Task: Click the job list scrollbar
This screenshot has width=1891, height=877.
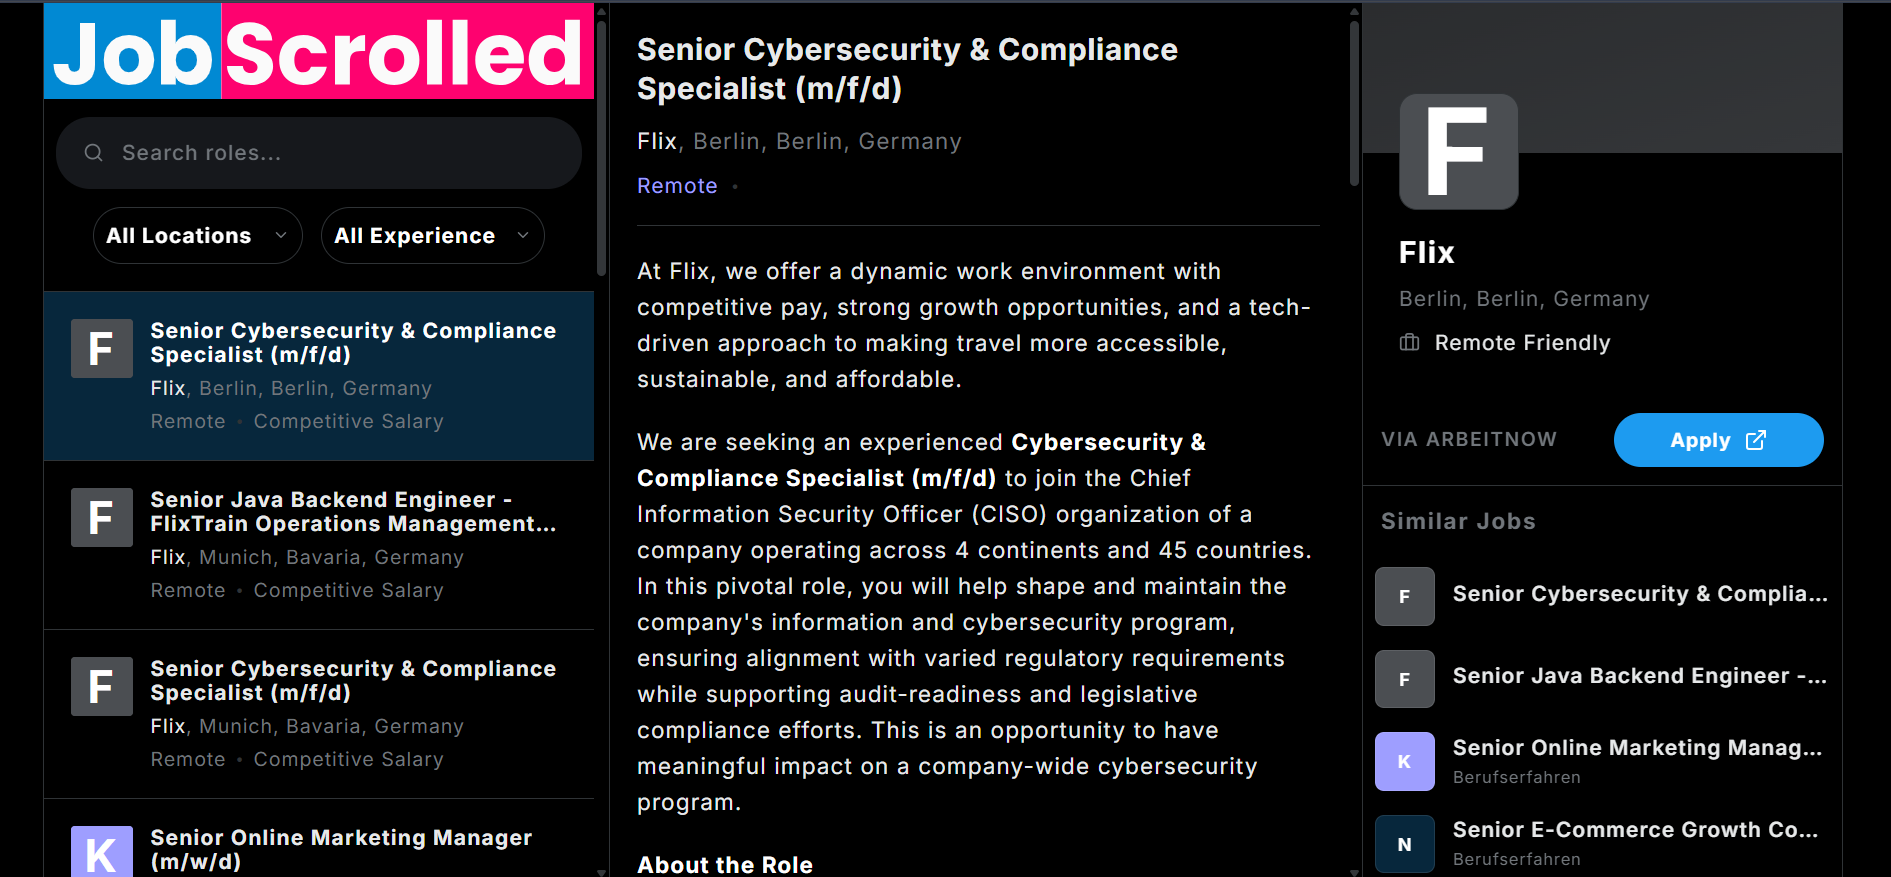Action: 601,150
